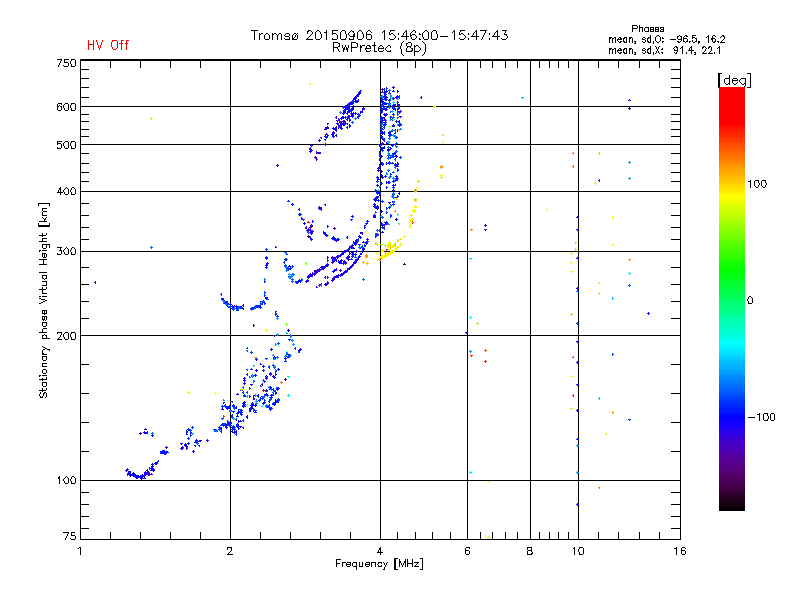Click the 'Phases' header text
800x600 pixels.
[647, 29]
